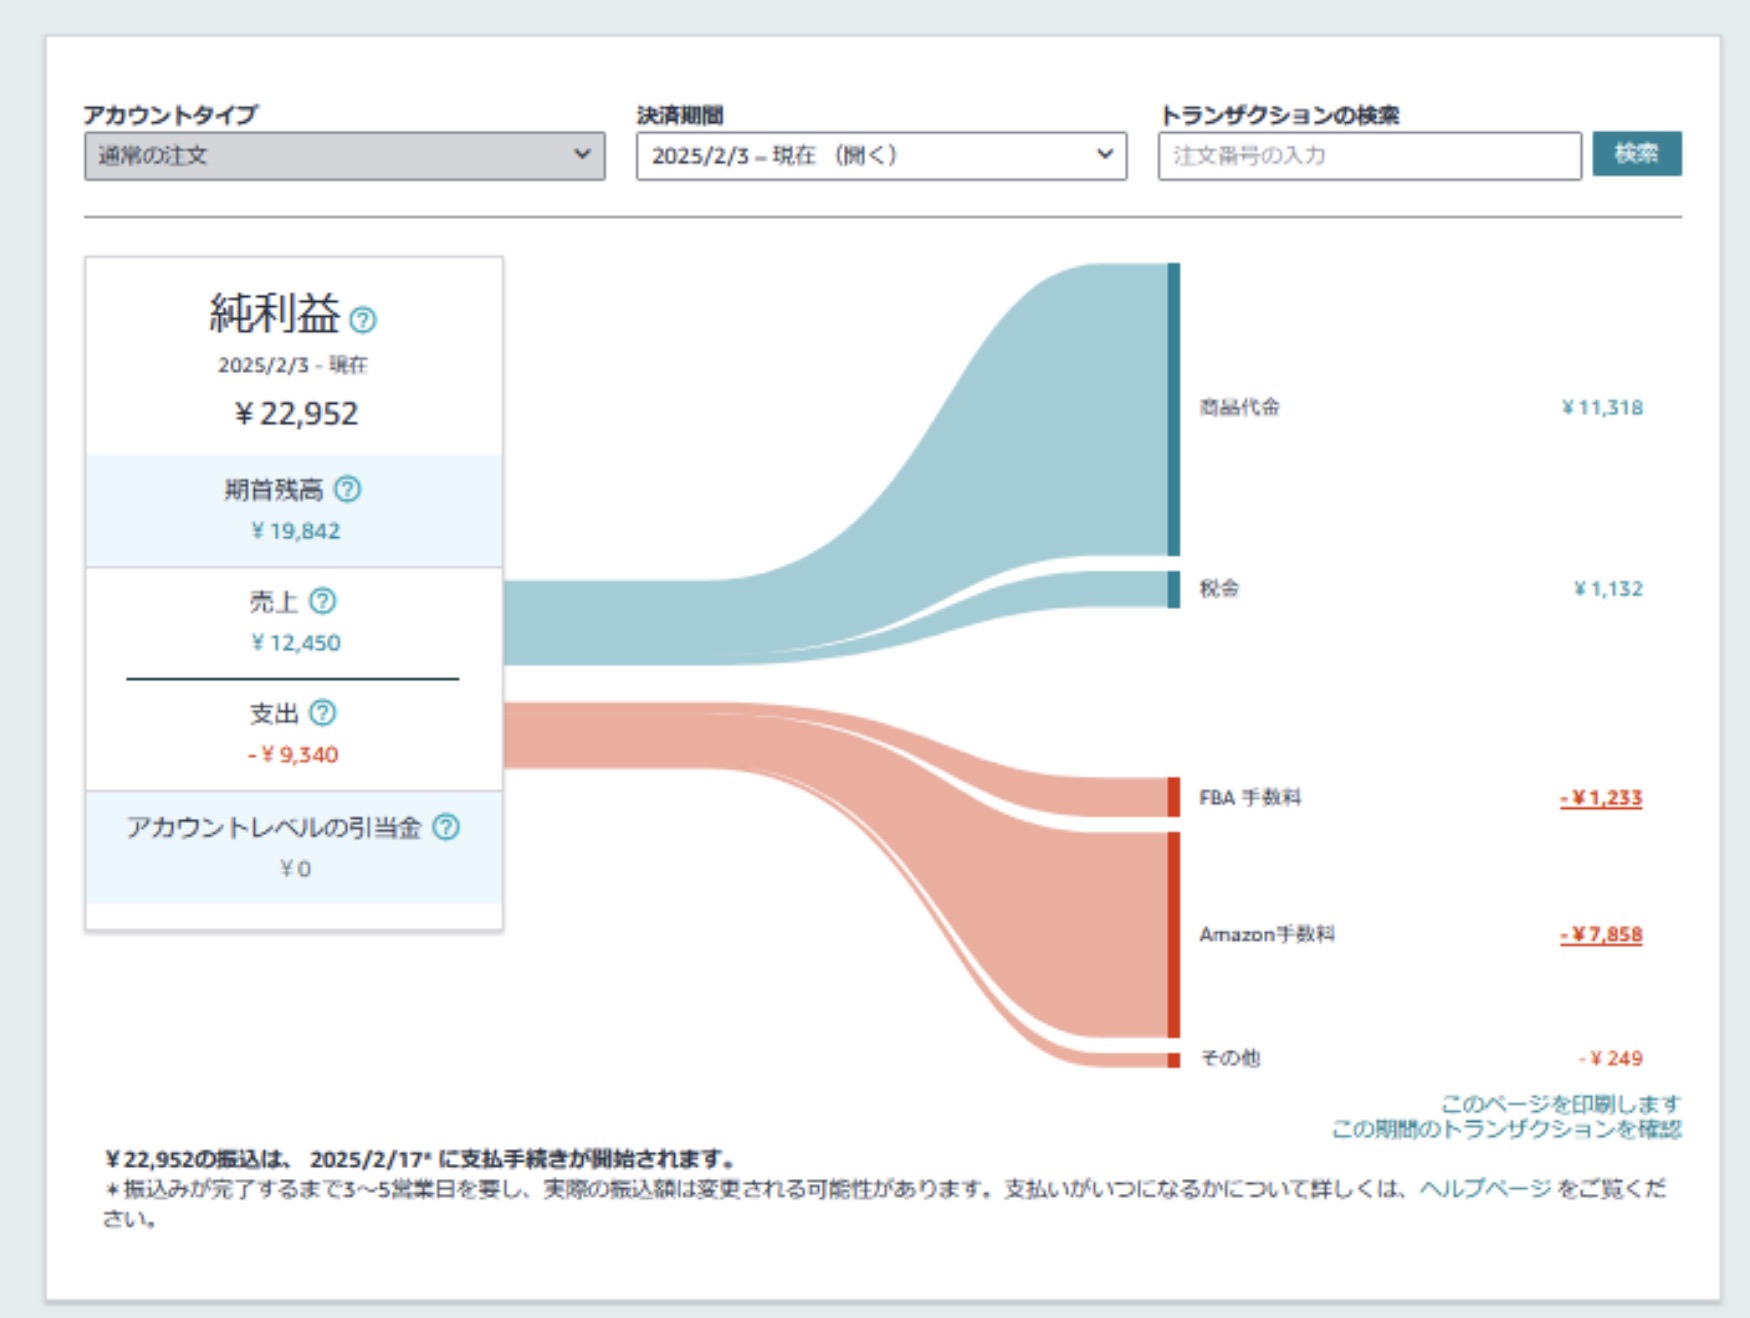This screenshot has height=1318, width=1750.
Task: Click the 支出 value -¥9,340
Action: (293, 755)
